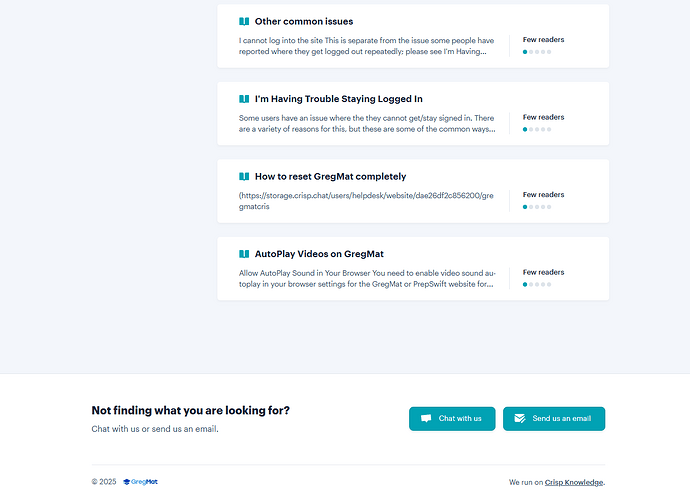Screen dimensions: 690x499
Task: Click book icon next to AutoPlay Videos article
Action: tap(244, 254)
